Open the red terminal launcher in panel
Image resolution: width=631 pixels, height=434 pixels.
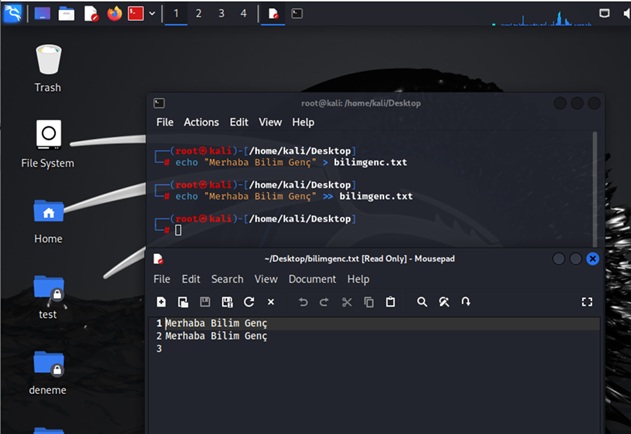(x=136, y=13)
